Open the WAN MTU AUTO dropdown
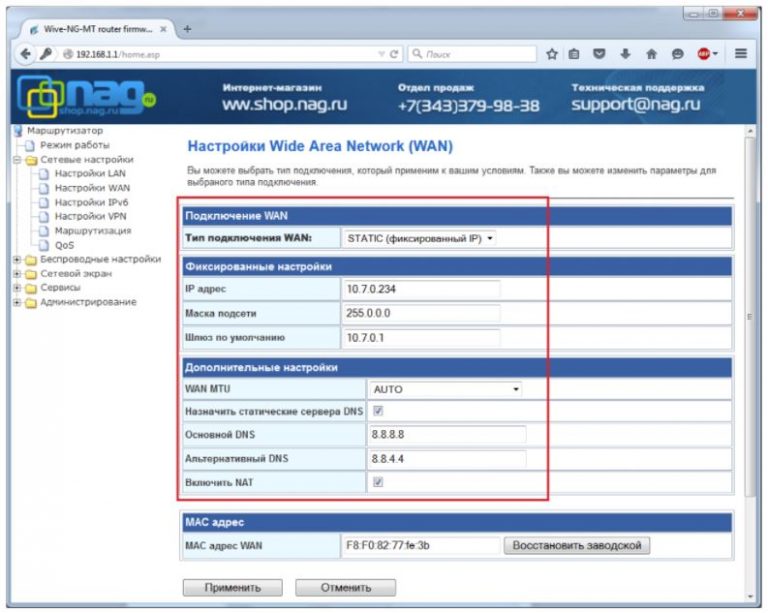Image resolution: width=768 pixels, height=613 pixels. 445,389
